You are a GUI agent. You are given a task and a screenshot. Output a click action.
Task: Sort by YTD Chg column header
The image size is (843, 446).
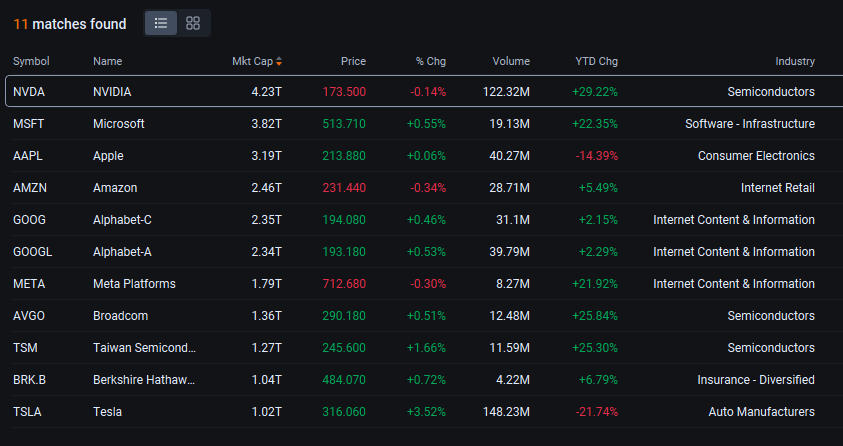point(596,61)
